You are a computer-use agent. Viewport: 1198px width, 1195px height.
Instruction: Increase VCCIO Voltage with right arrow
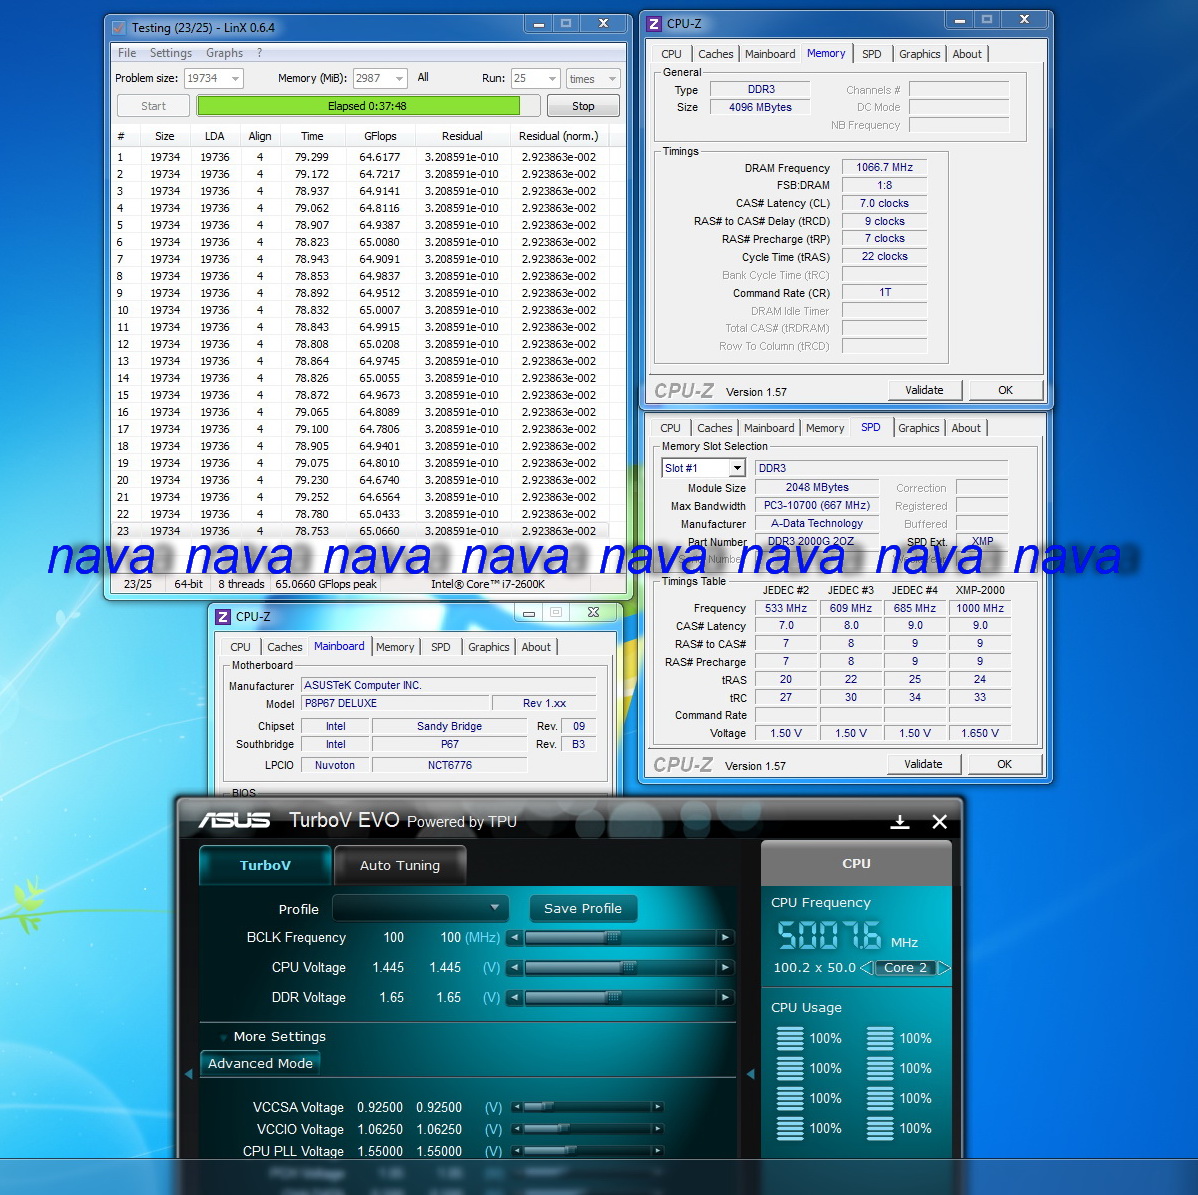(657, 1129)
